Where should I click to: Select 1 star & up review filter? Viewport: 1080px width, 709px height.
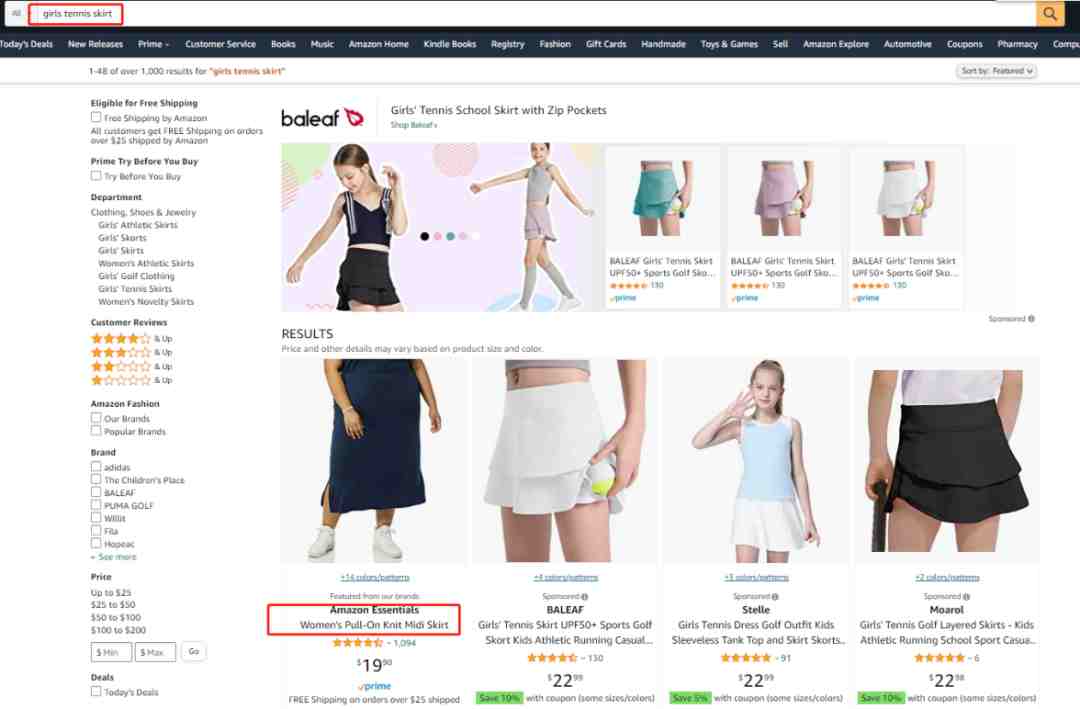(x=132, y=380)
